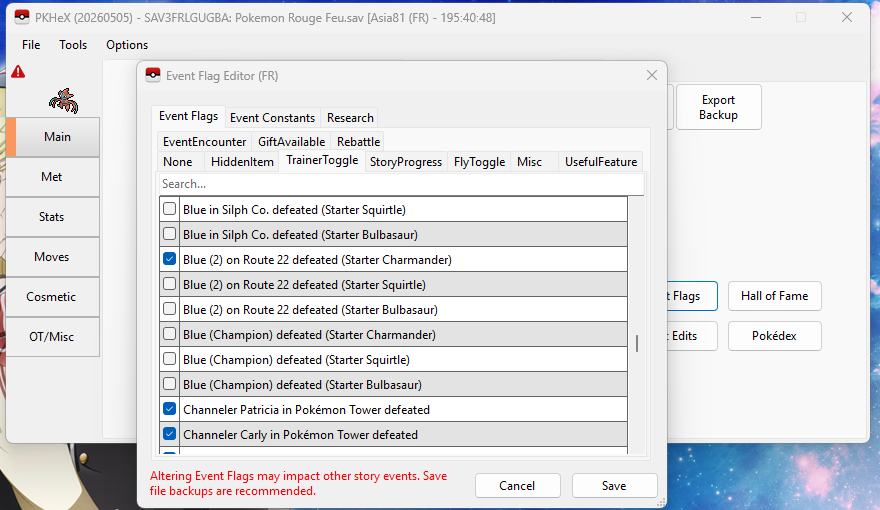
Task: Check Blue (Champion) defeated (Starter Charmander)
Action: (x=169, y=334)
